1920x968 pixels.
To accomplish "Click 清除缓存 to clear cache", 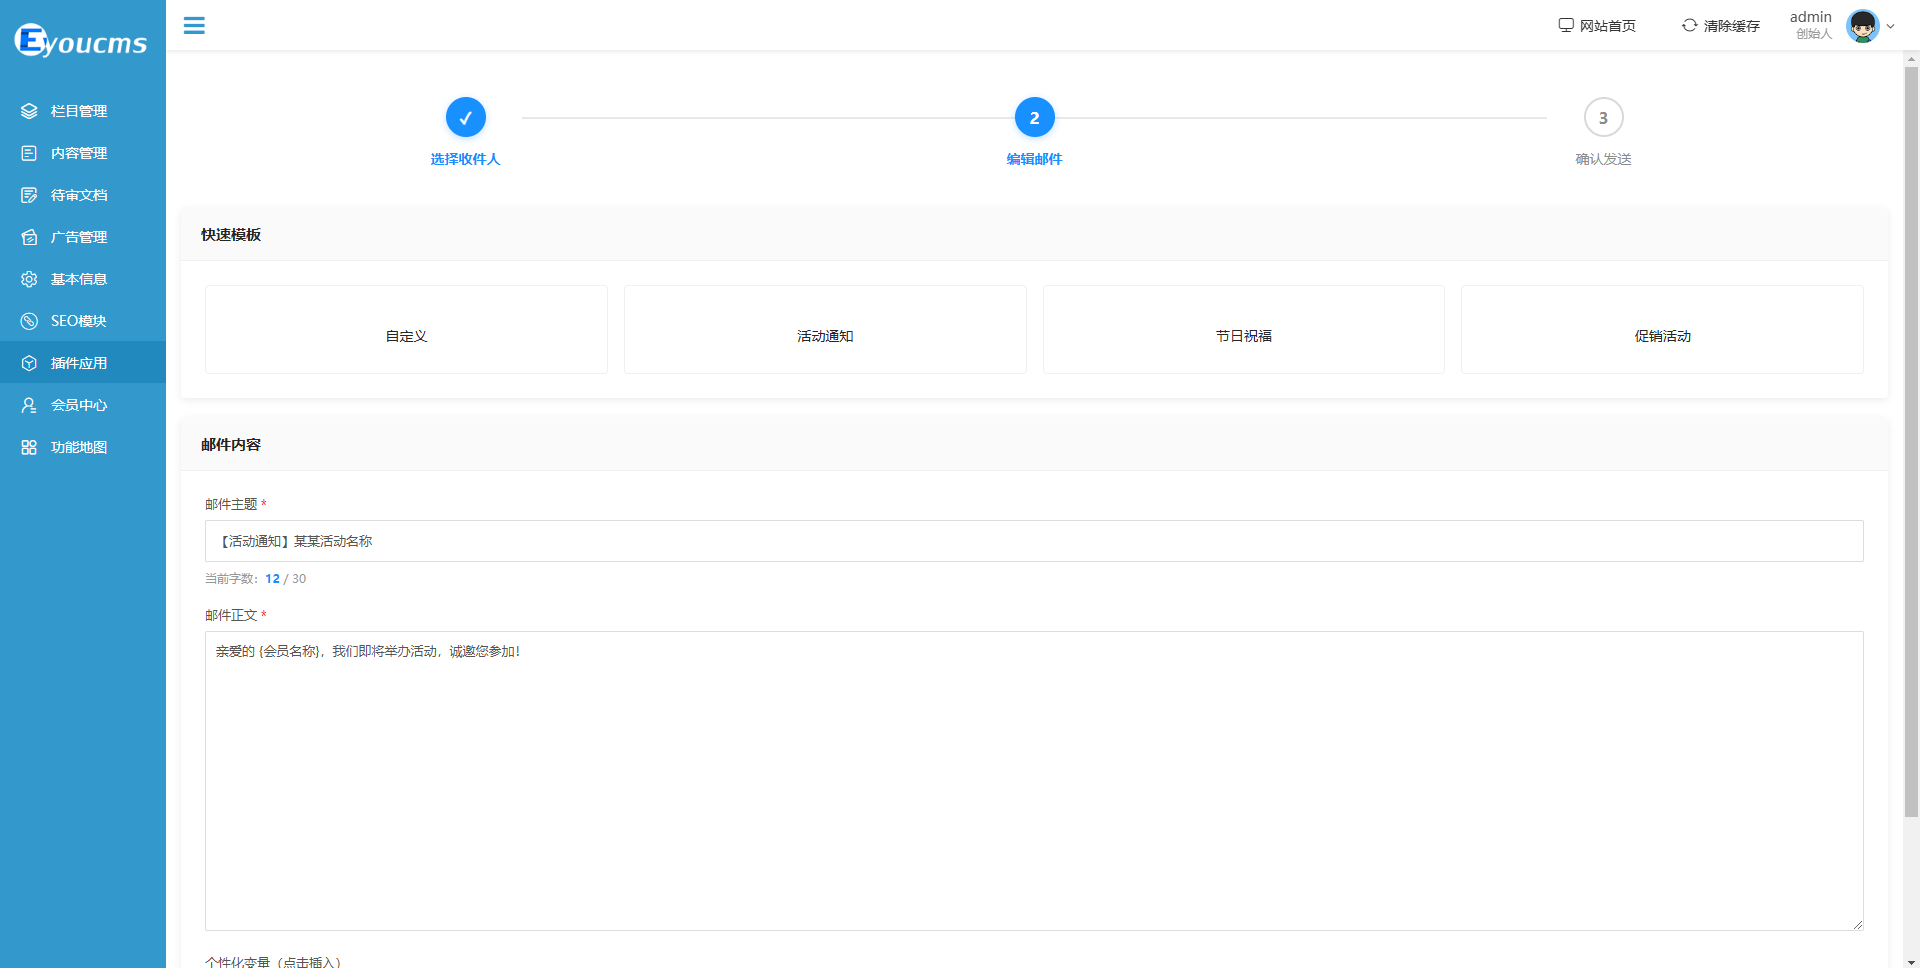I will pos(1721,26).
